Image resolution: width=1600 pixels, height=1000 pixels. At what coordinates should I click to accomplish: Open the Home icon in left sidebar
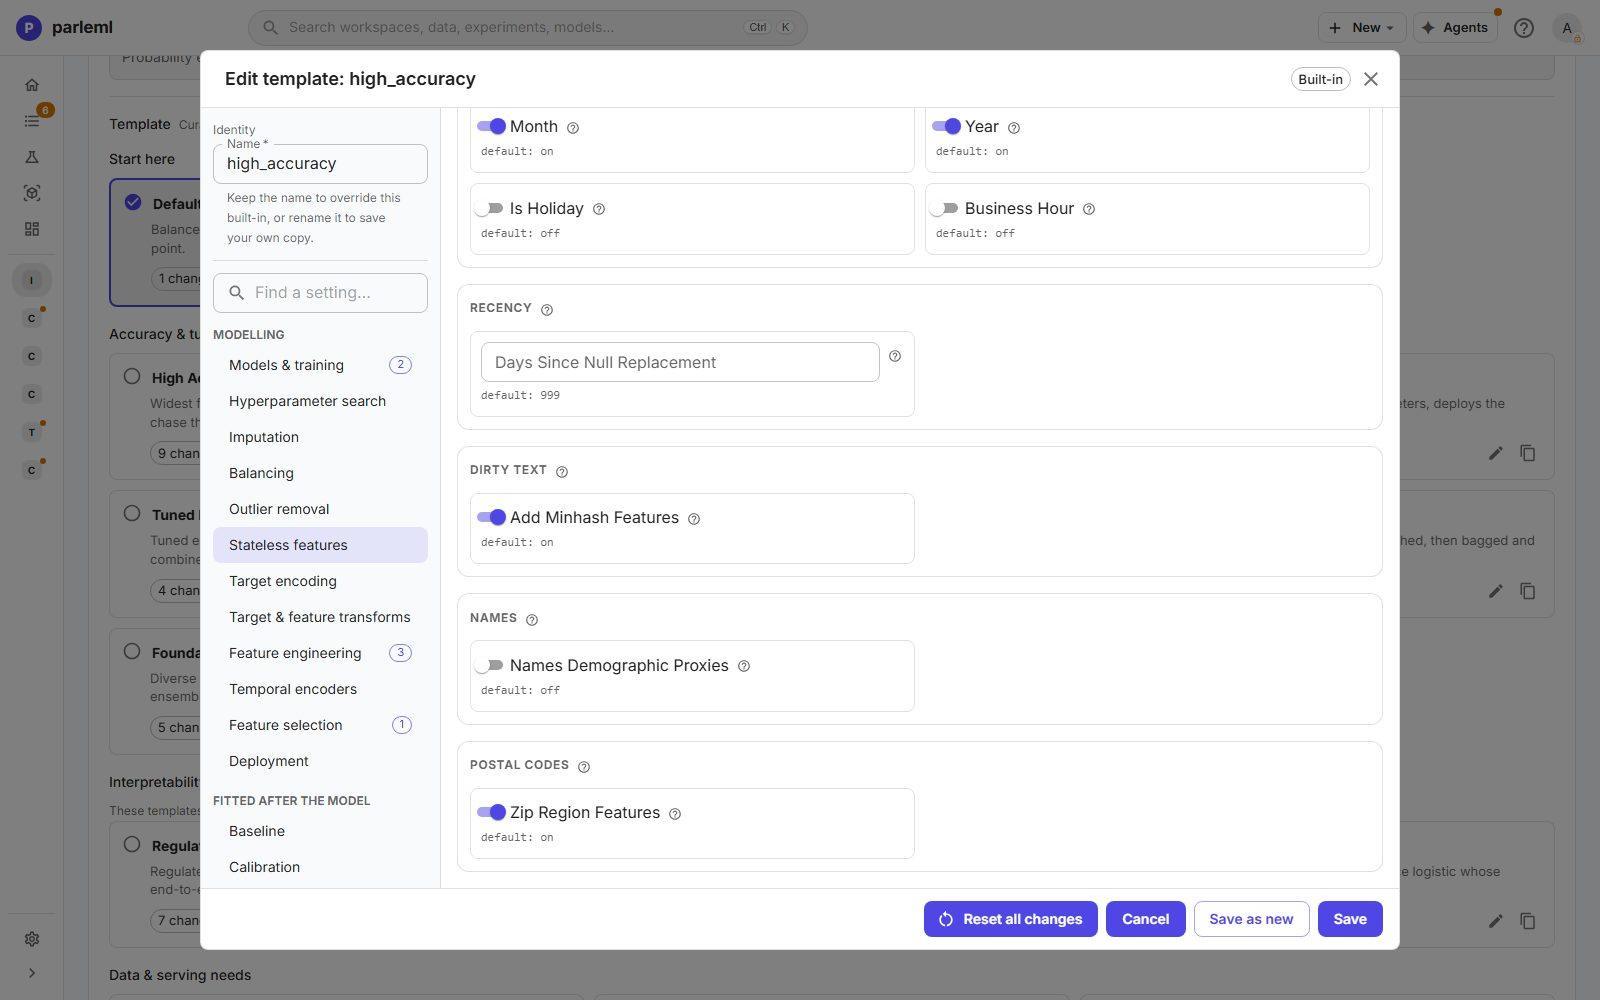coord(32,85)
